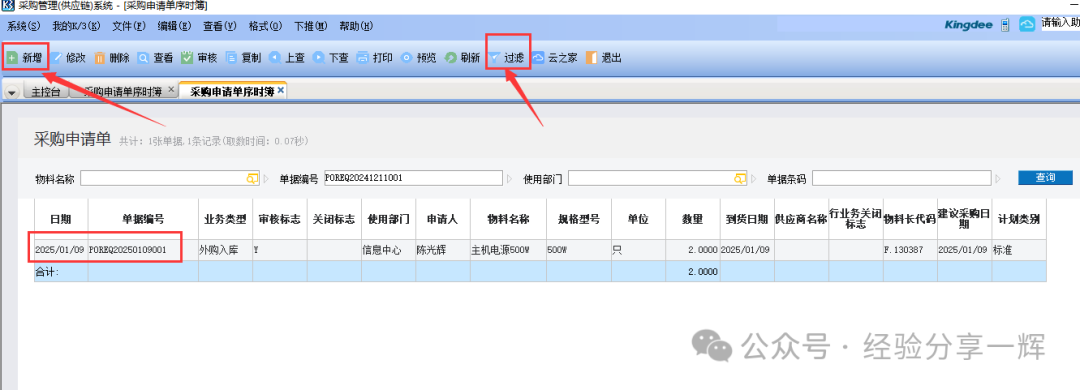Click the 删除 (Delete) toolbar icon
The image size is (1080, 390).
coord(100,58)
